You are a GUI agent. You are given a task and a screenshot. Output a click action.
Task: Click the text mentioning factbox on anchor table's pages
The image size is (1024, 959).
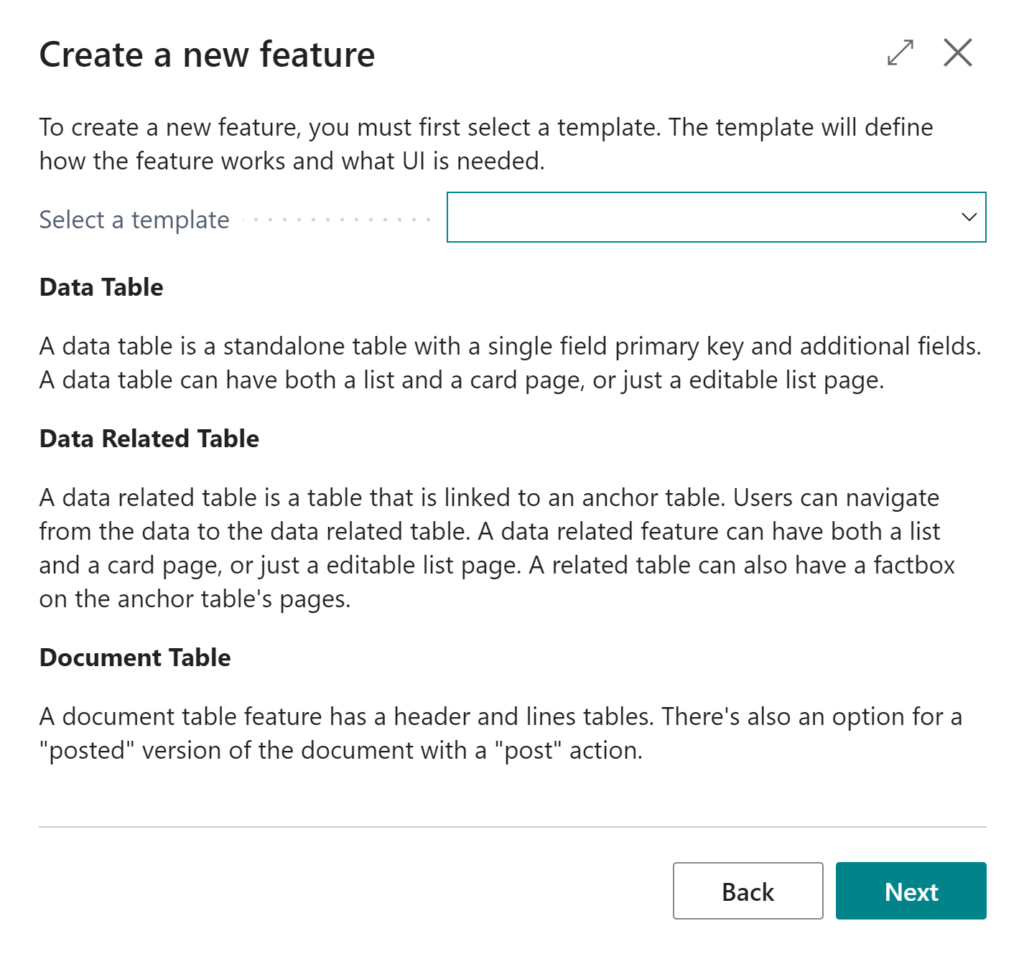[x=496, y=581]
